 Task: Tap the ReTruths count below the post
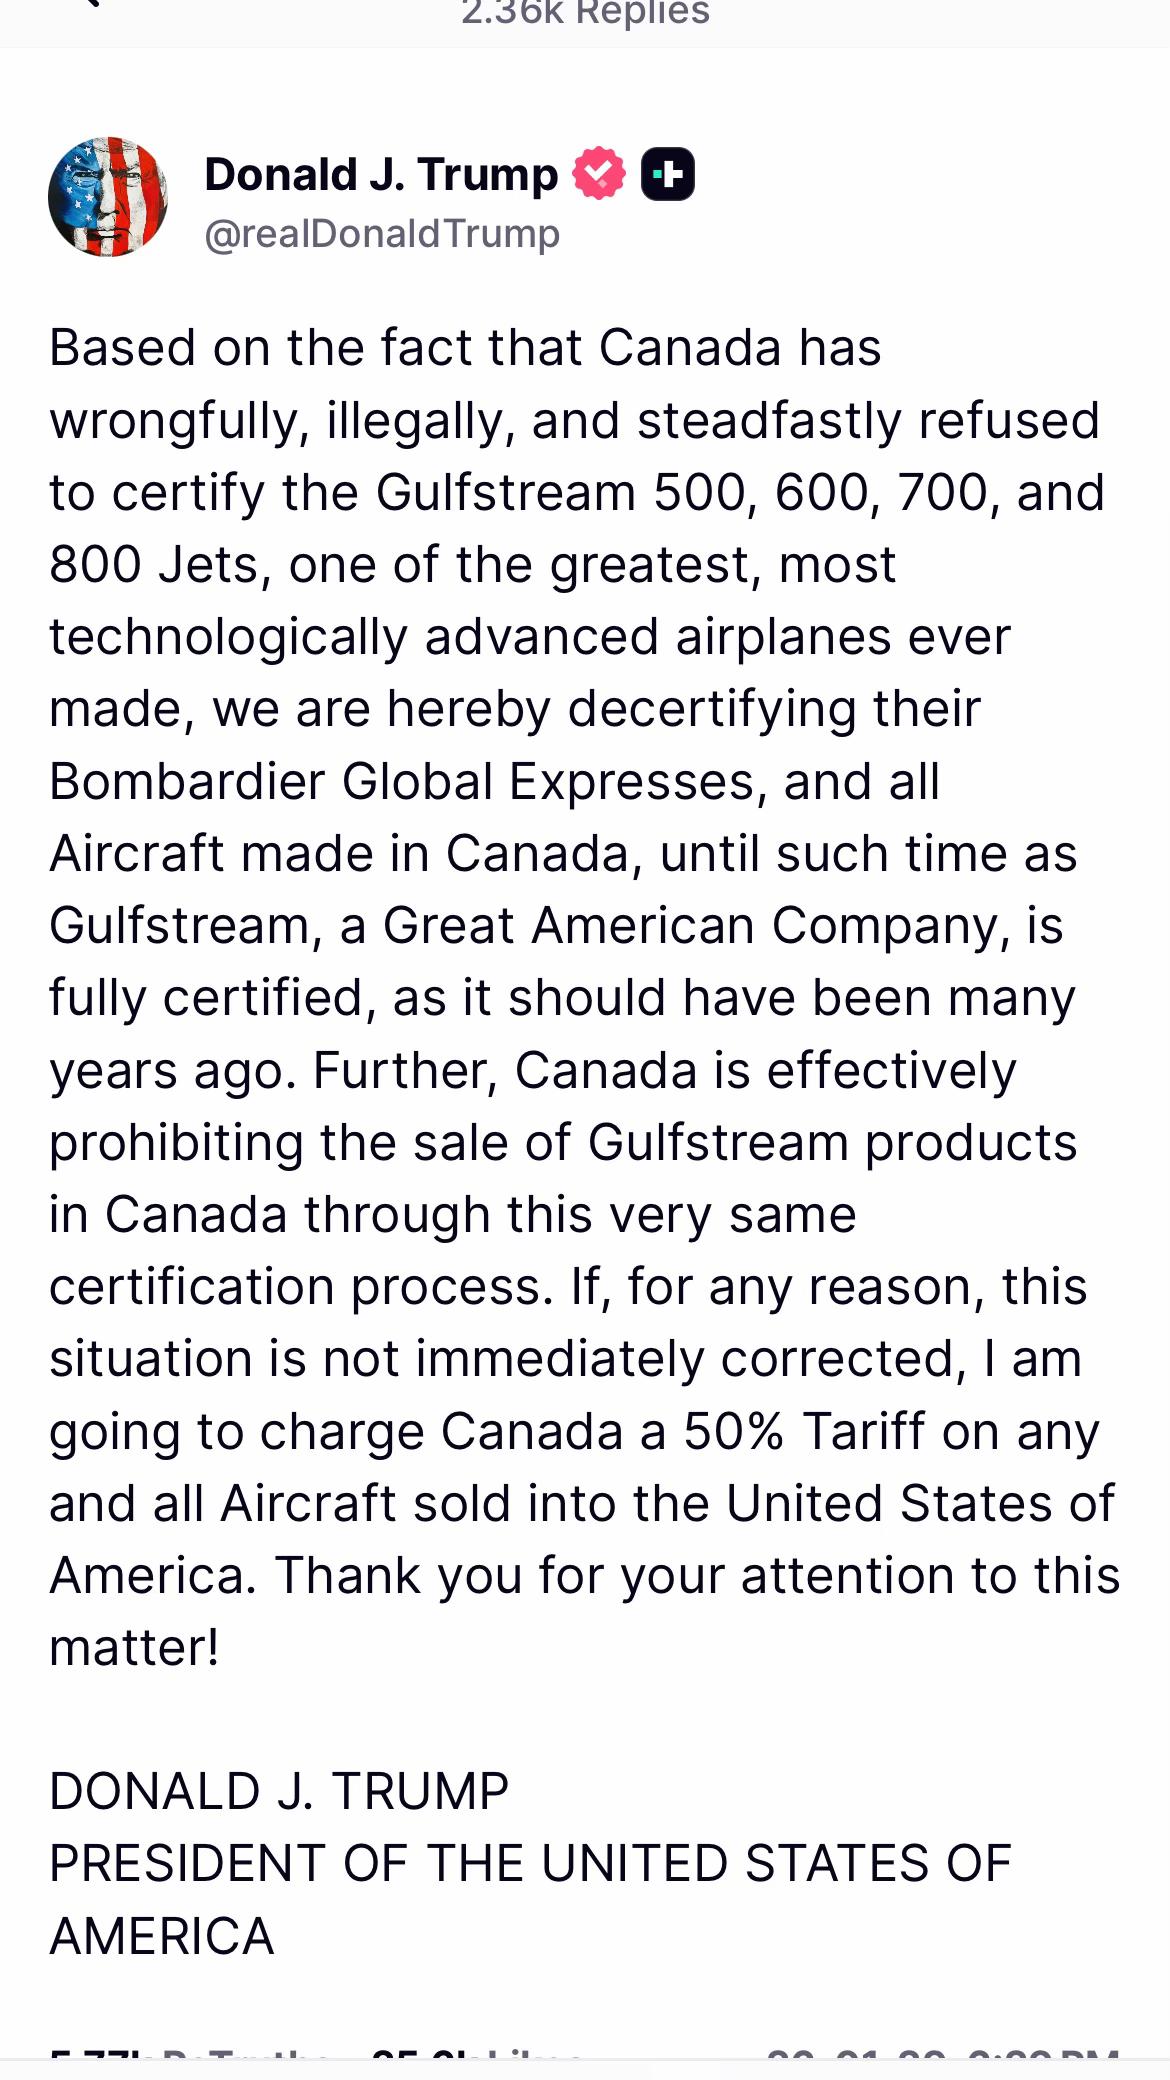[190, 2054]
